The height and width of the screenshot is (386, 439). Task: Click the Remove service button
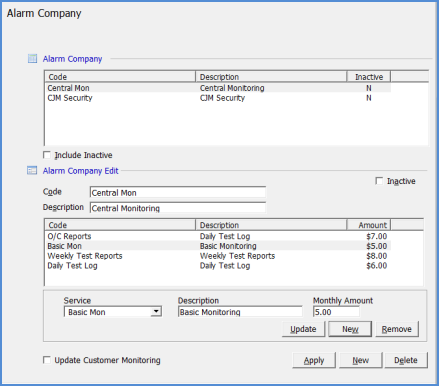click(397, 329)
